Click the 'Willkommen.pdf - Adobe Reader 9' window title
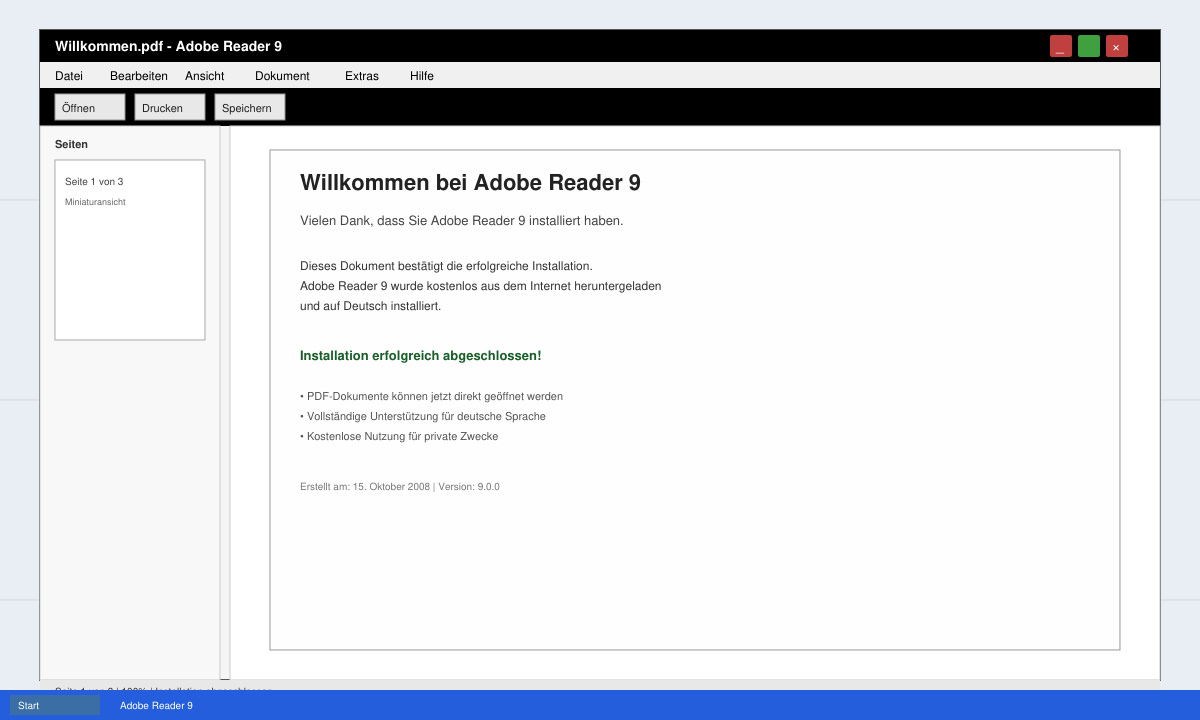 tap(168, 46)
